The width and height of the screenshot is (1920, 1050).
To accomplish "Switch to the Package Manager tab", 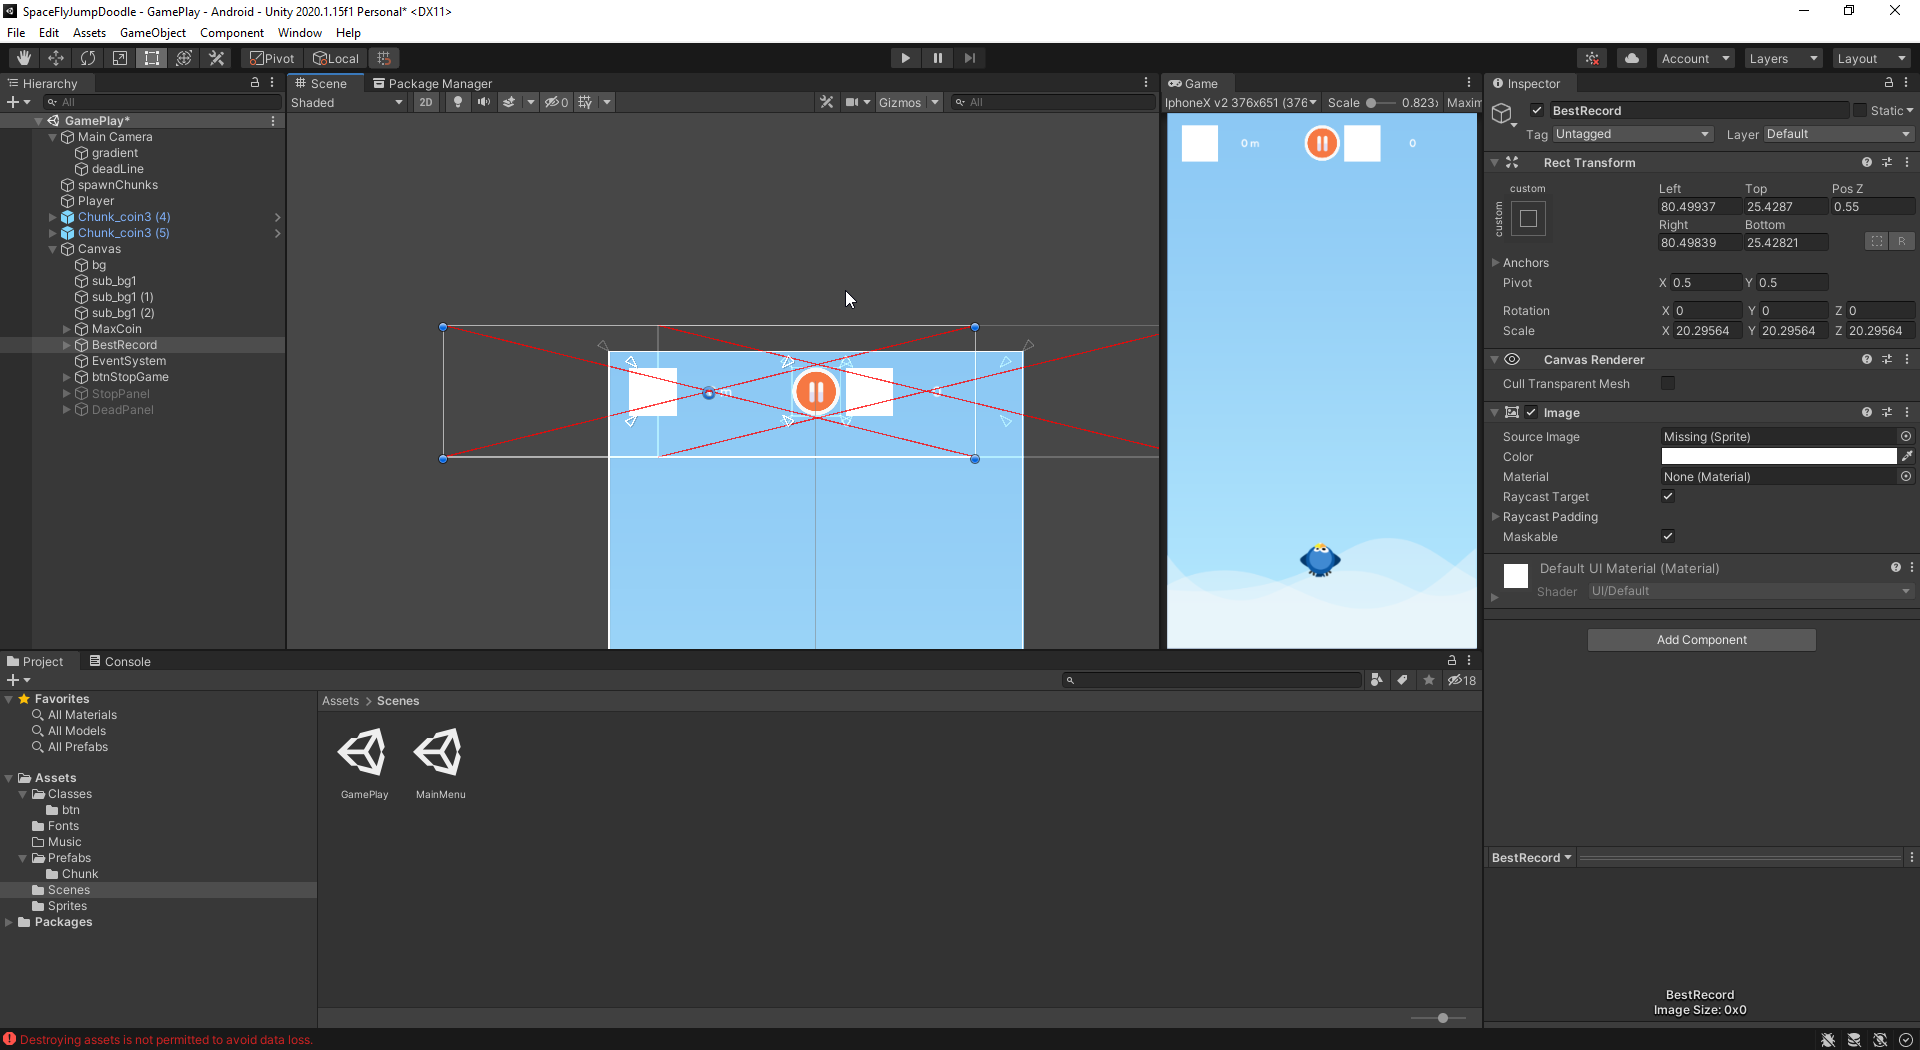I will click(433, 83).
